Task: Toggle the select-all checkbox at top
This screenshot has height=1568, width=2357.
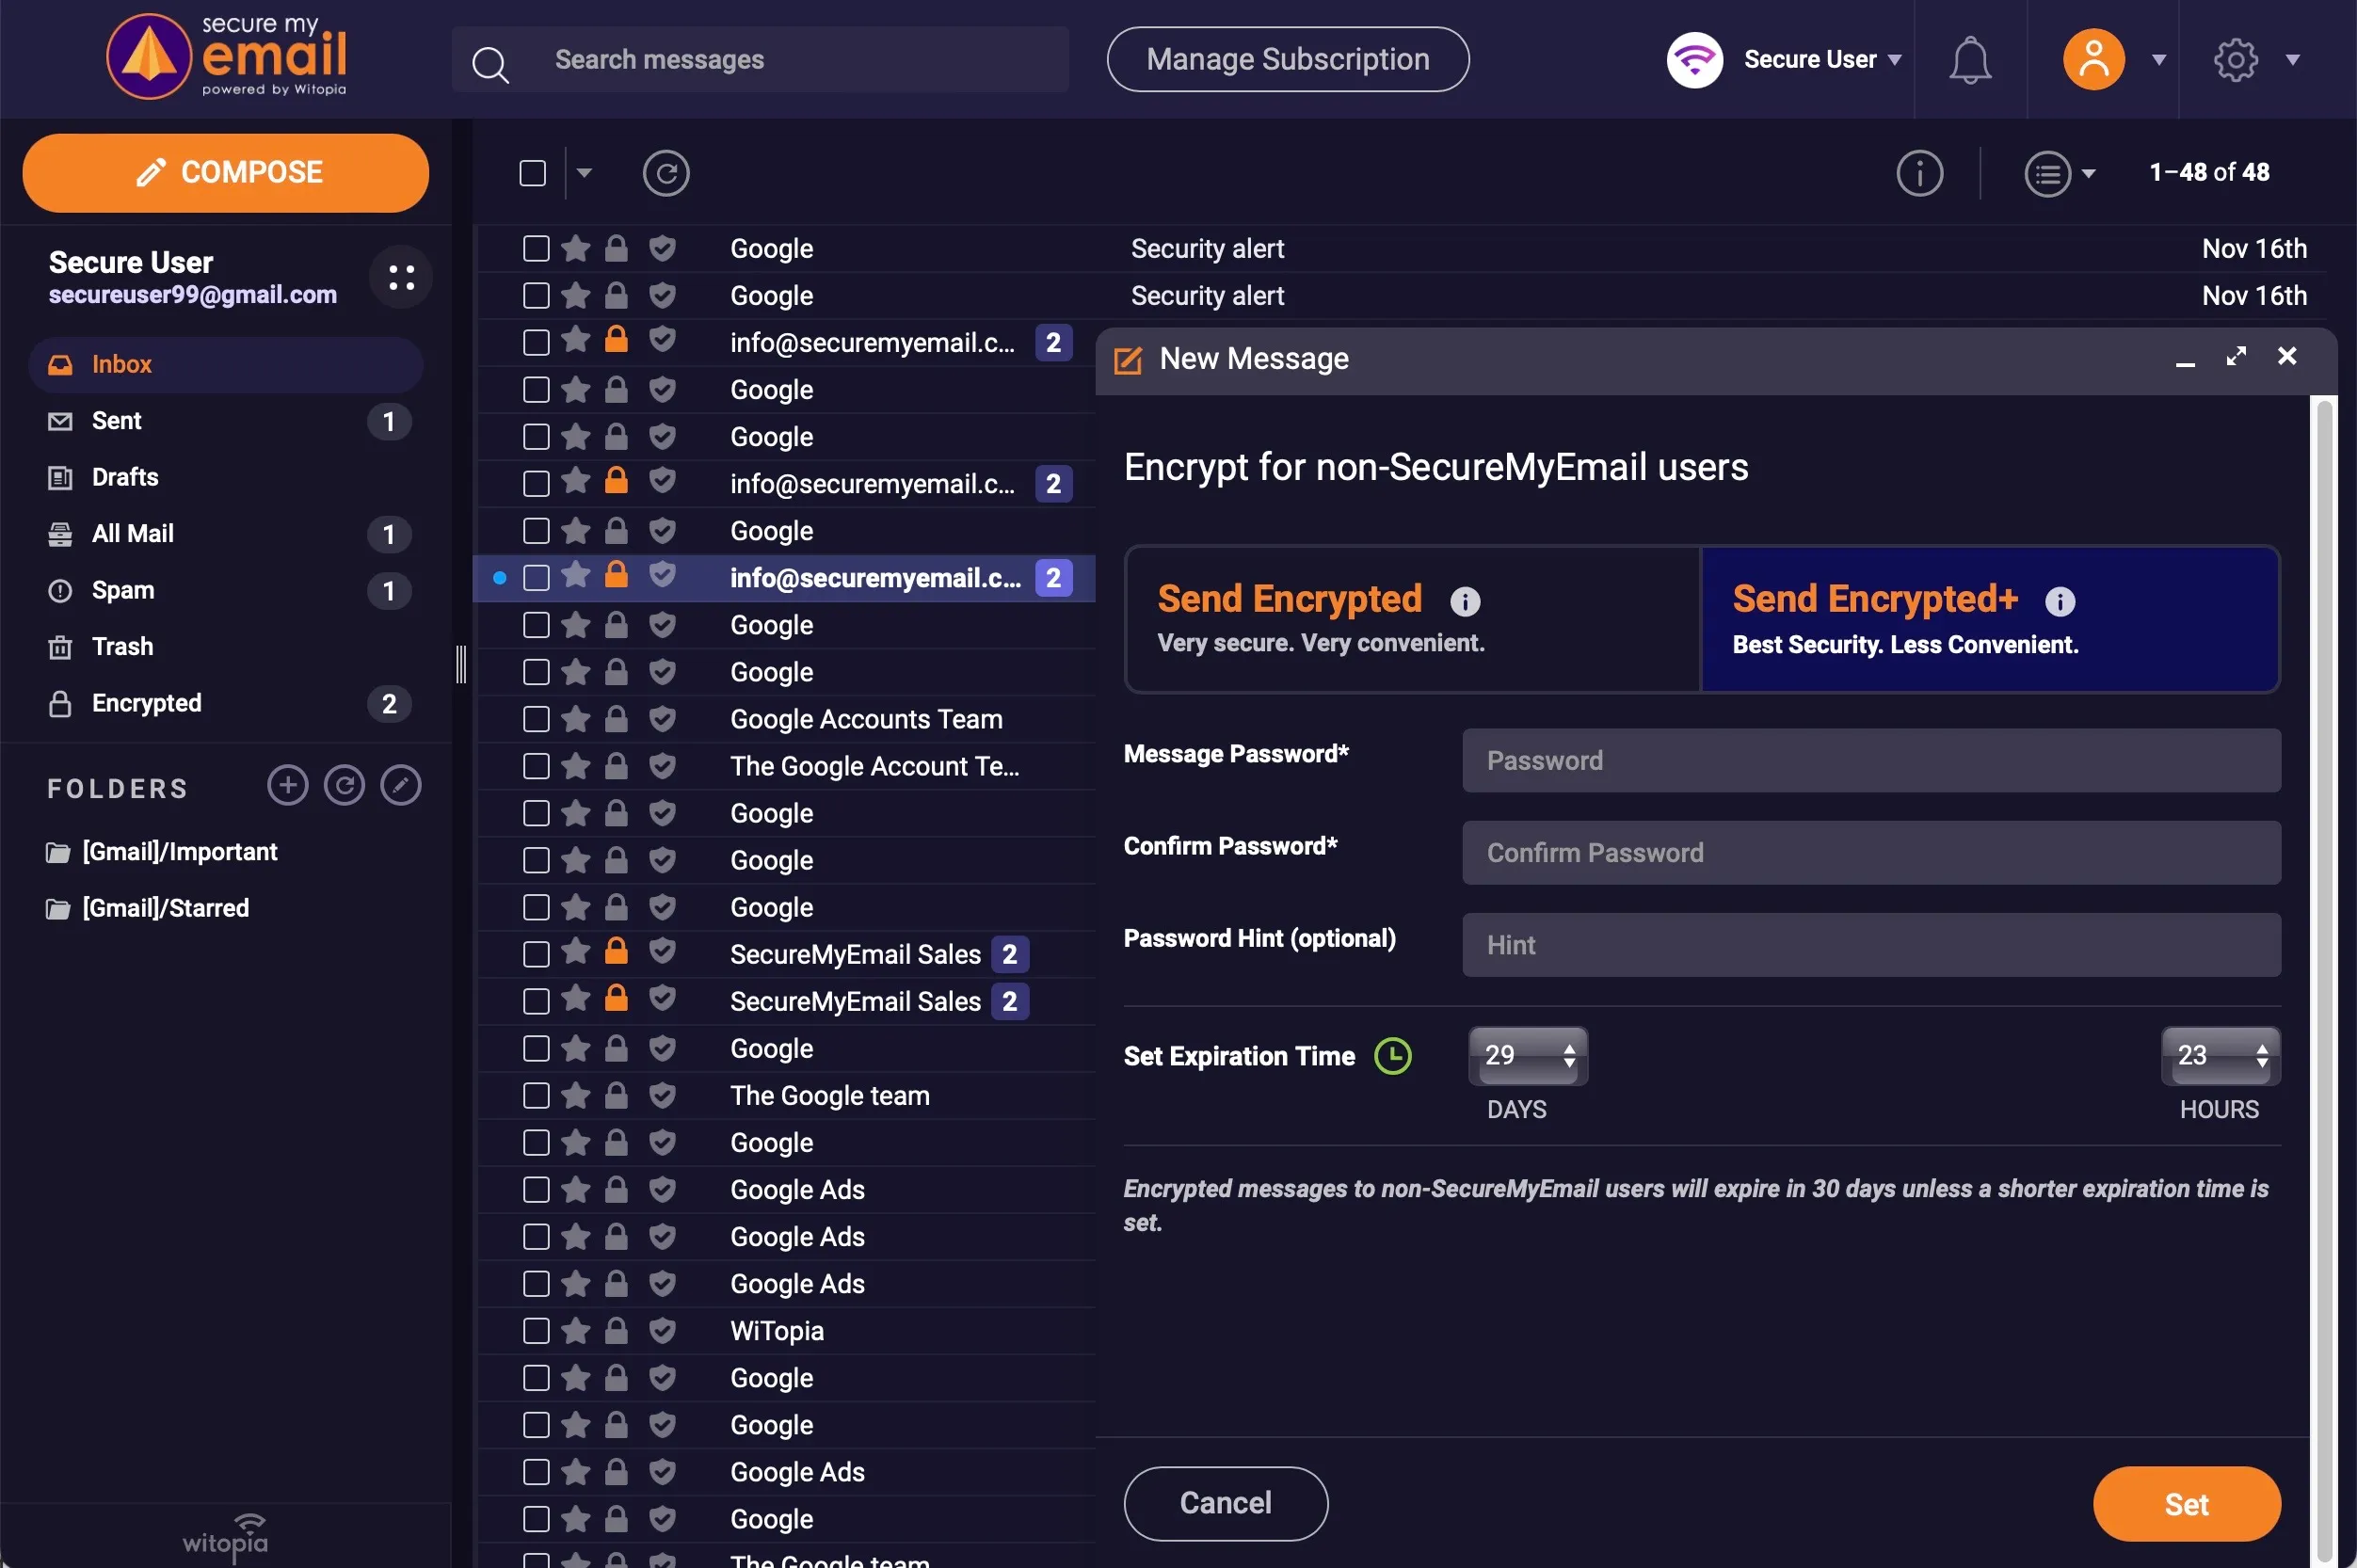Action: coord(532,171)
